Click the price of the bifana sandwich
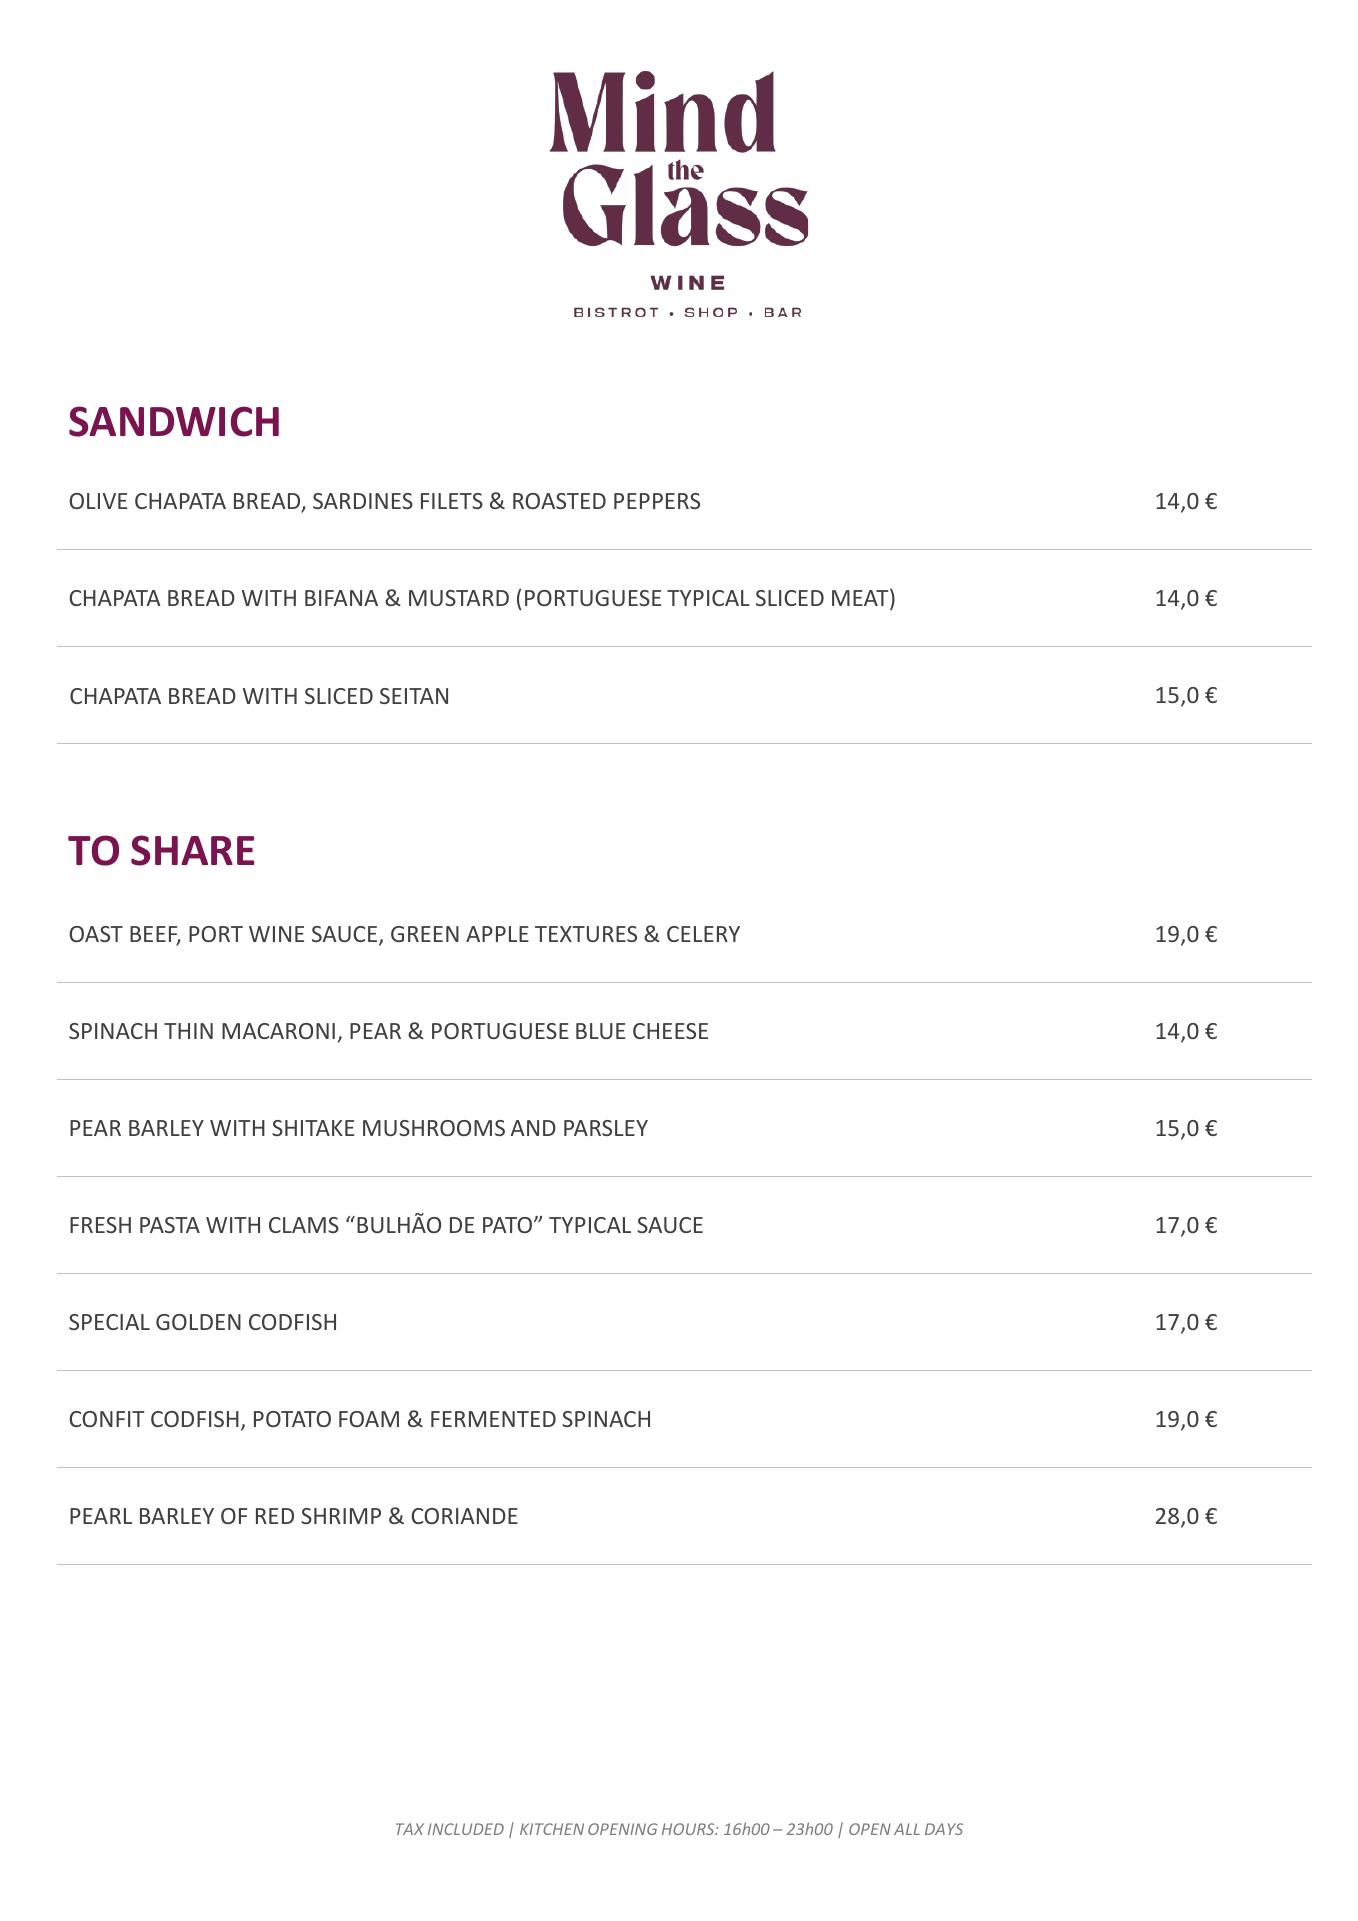 (1185, 598)
